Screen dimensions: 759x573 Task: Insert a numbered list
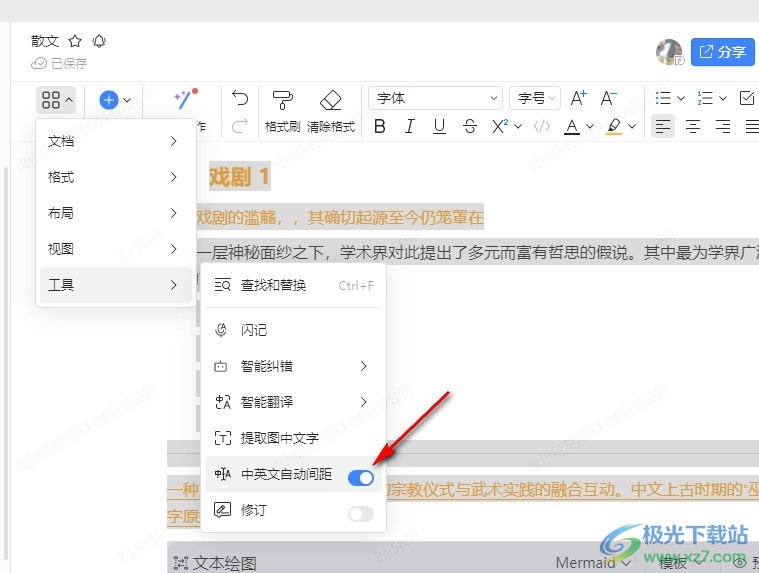(x=705, y=98)
